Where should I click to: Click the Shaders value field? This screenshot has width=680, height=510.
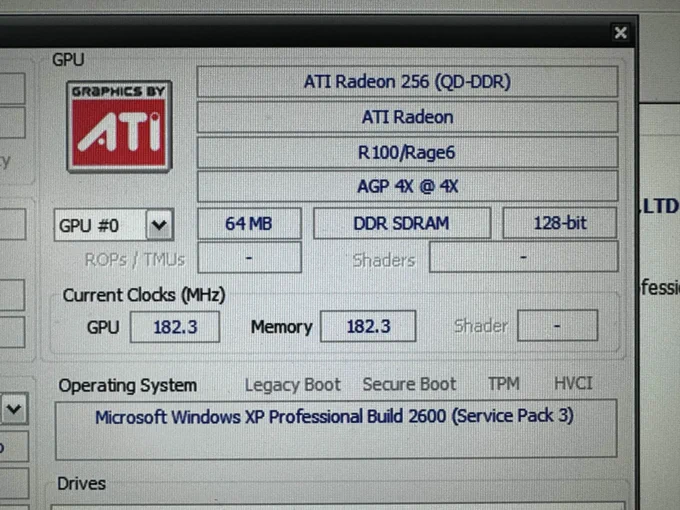click(523, 257)
